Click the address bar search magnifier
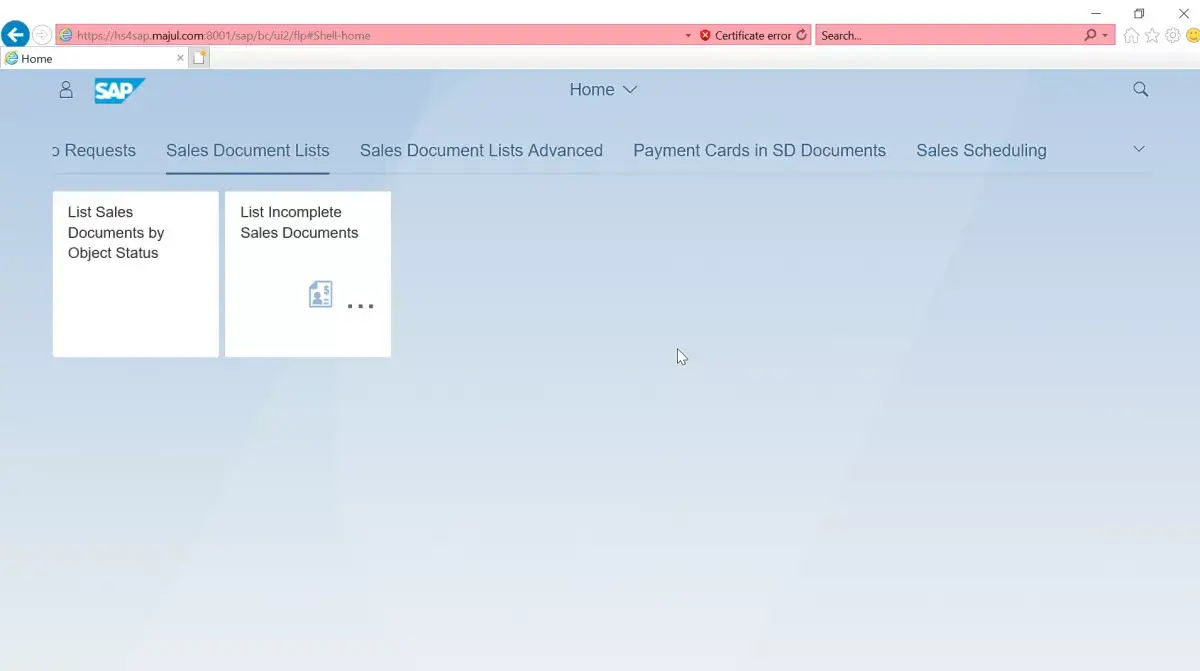This screenshot has width=1200, height=671. tap(1090, 35)
